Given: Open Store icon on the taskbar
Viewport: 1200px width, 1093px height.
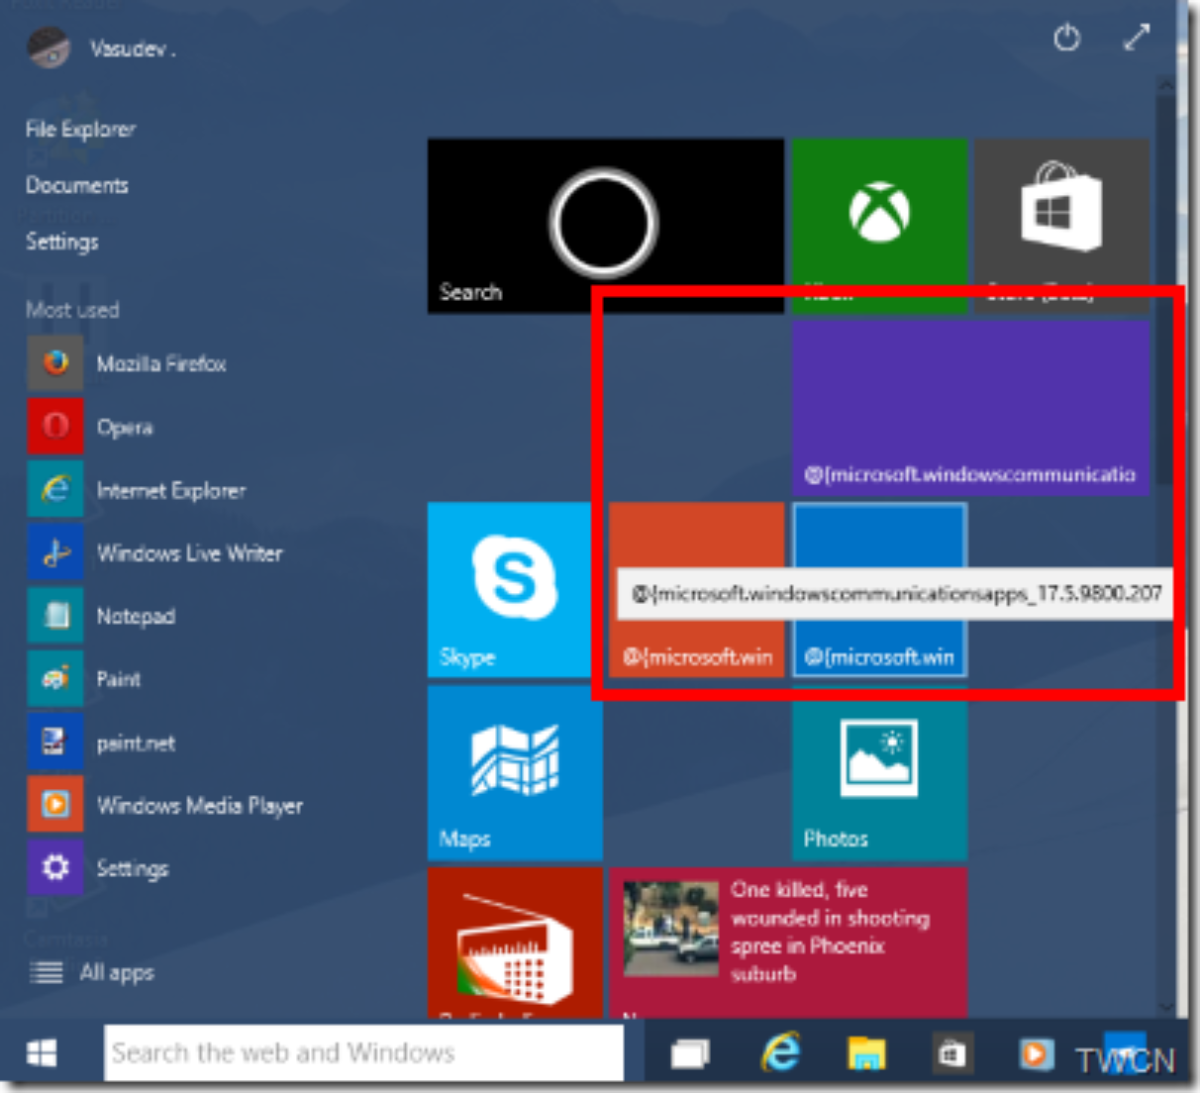Looking at the screenshot, I should (x=951, y=1054).
